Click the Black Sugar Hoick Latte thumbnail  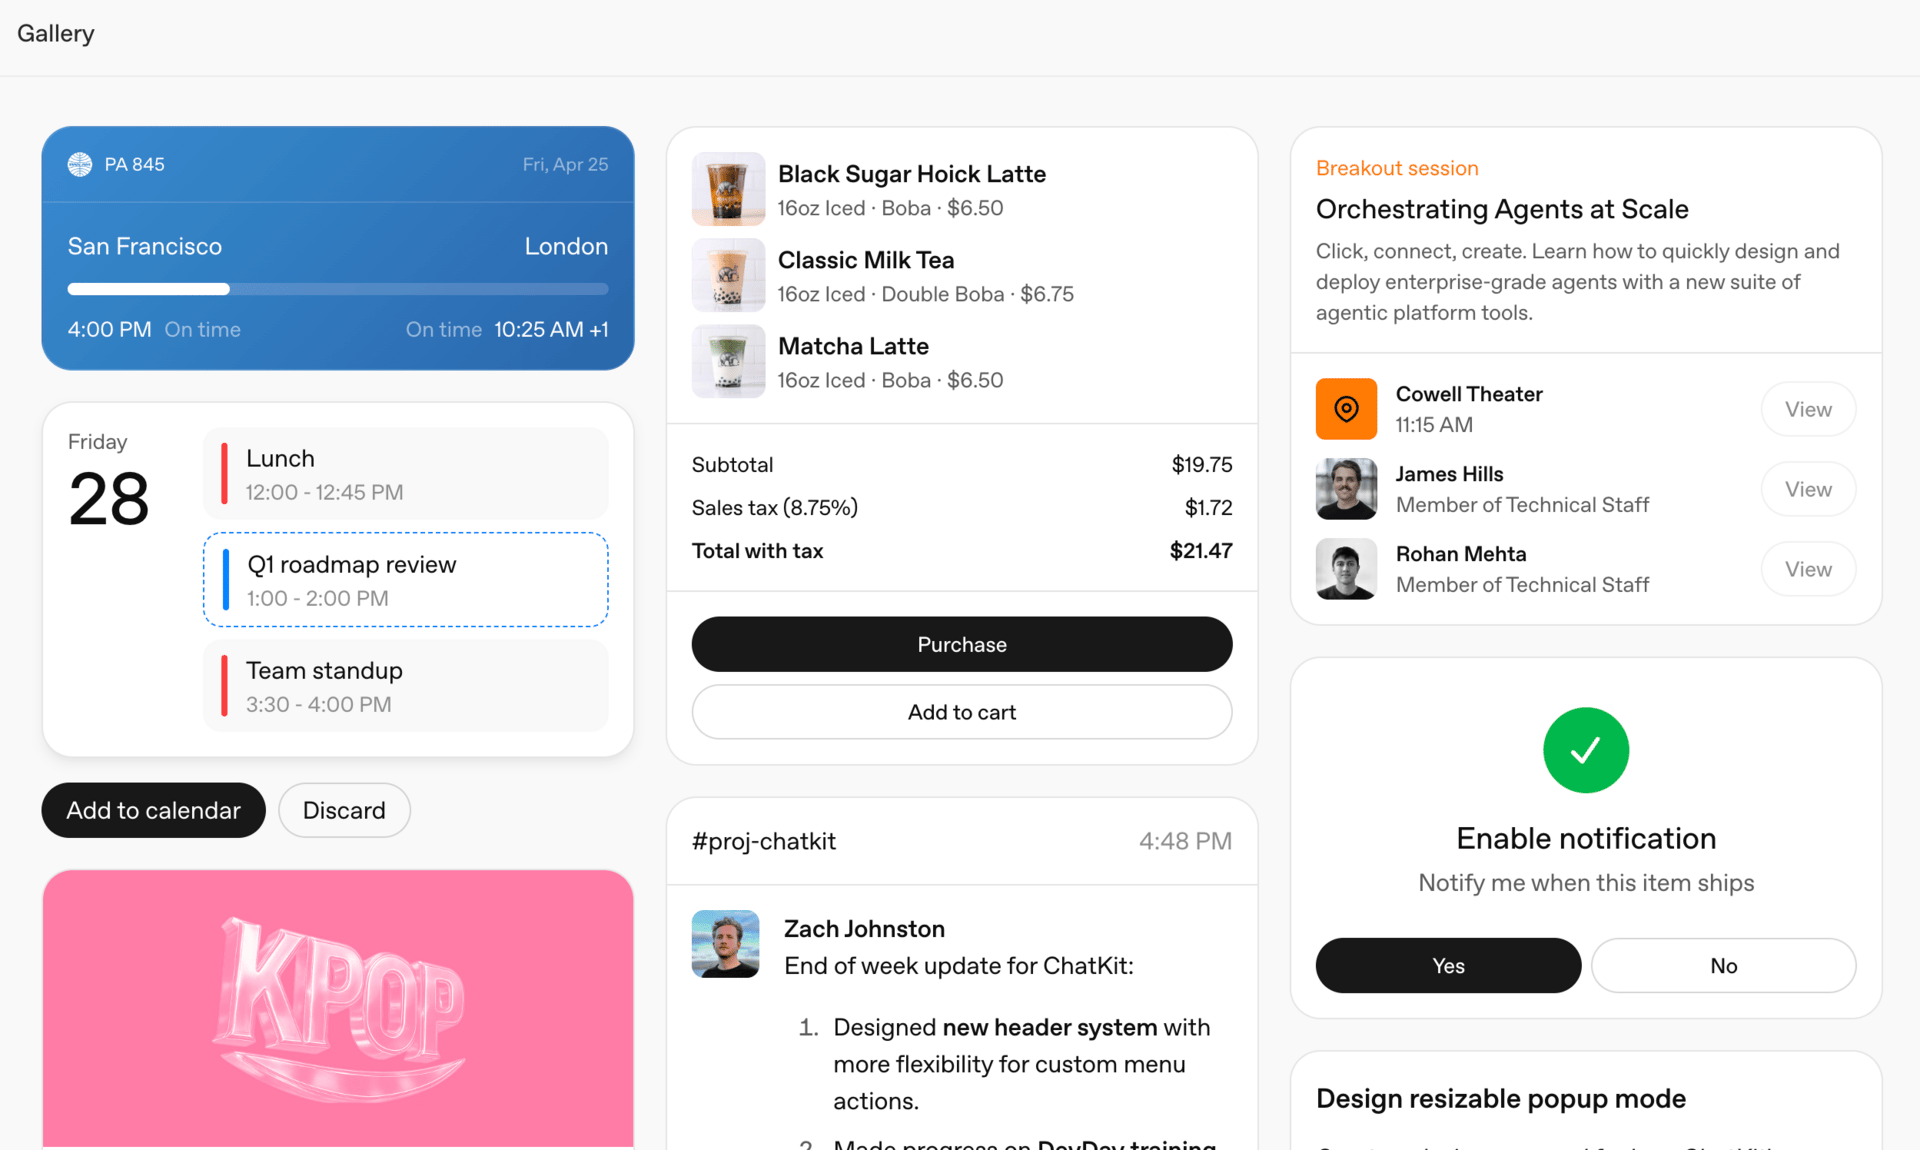728,189
